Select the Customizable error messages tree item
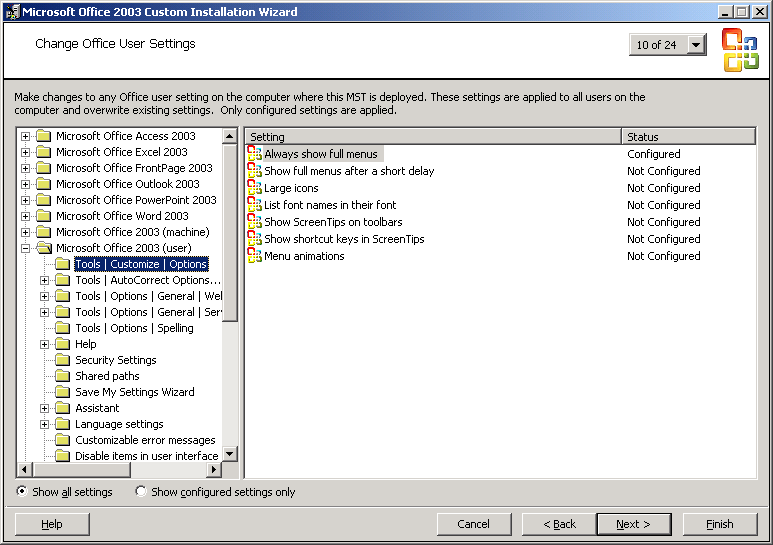This screenshot has width=773, height=545. coord(145,440)
